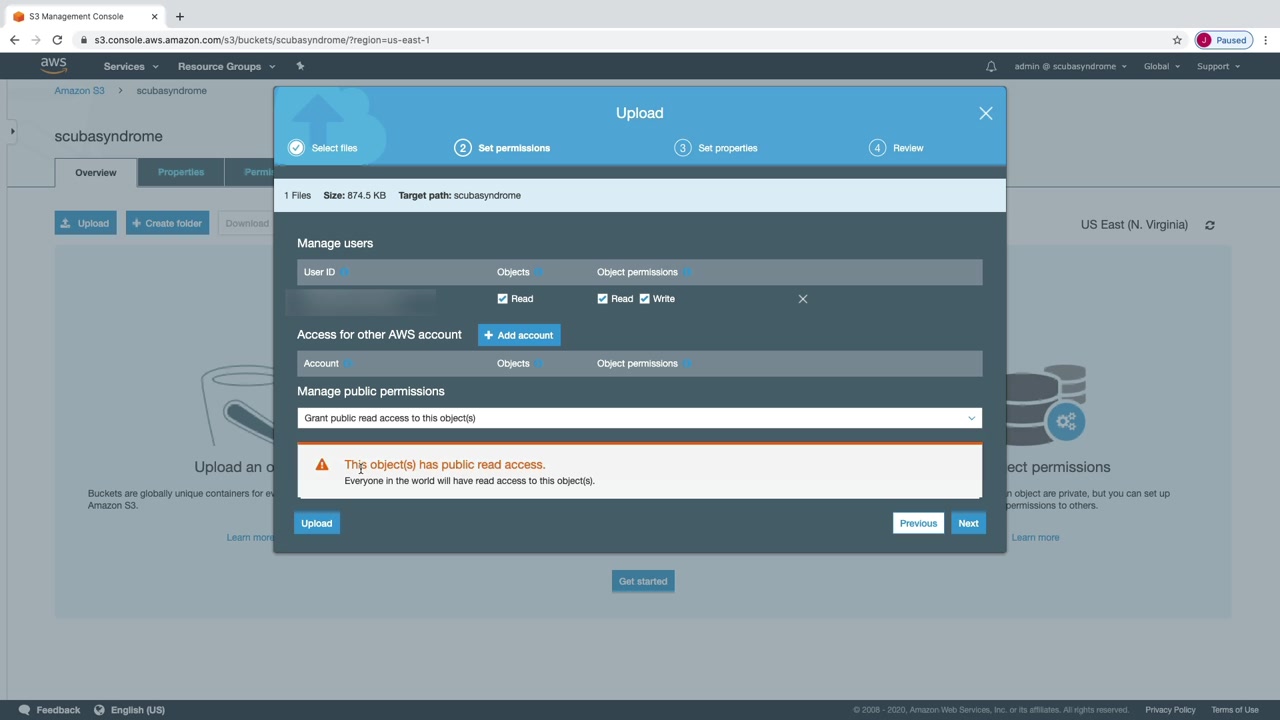Go to the Set permissions step

(x=502, y=148)
